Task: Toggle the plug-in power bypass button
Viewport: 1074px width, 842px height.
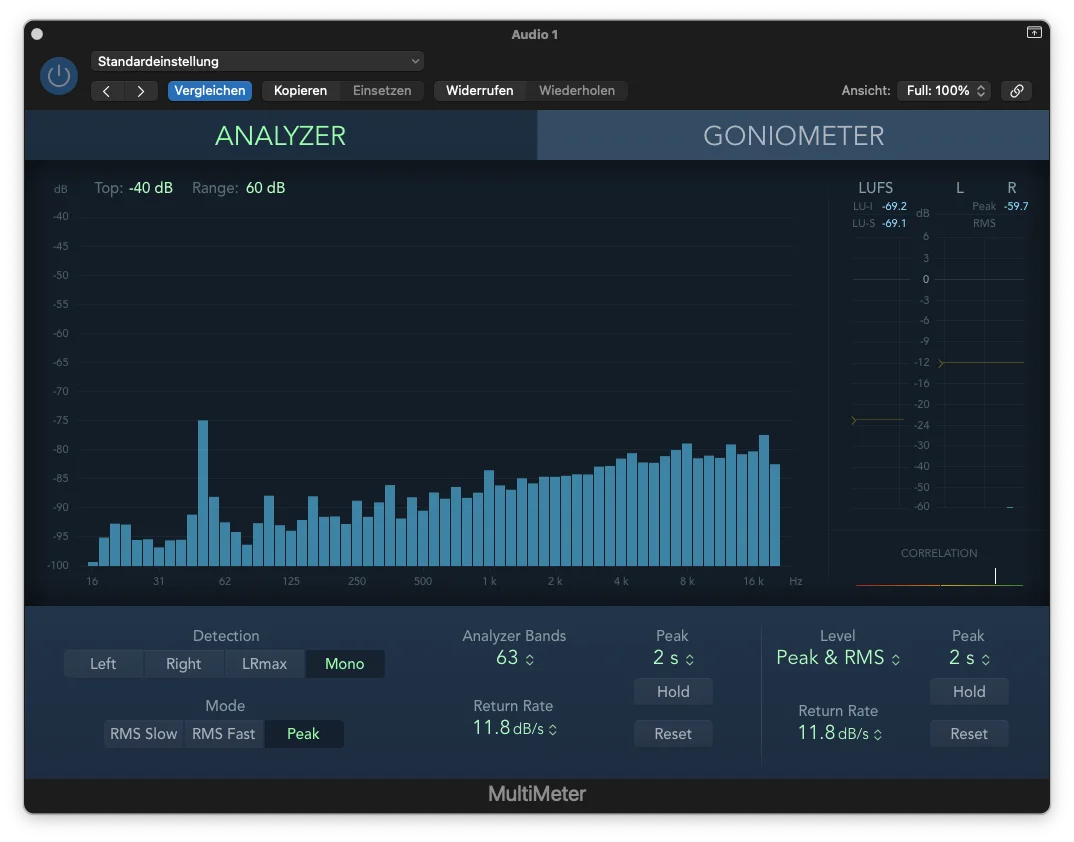Action: pos(59,75)
